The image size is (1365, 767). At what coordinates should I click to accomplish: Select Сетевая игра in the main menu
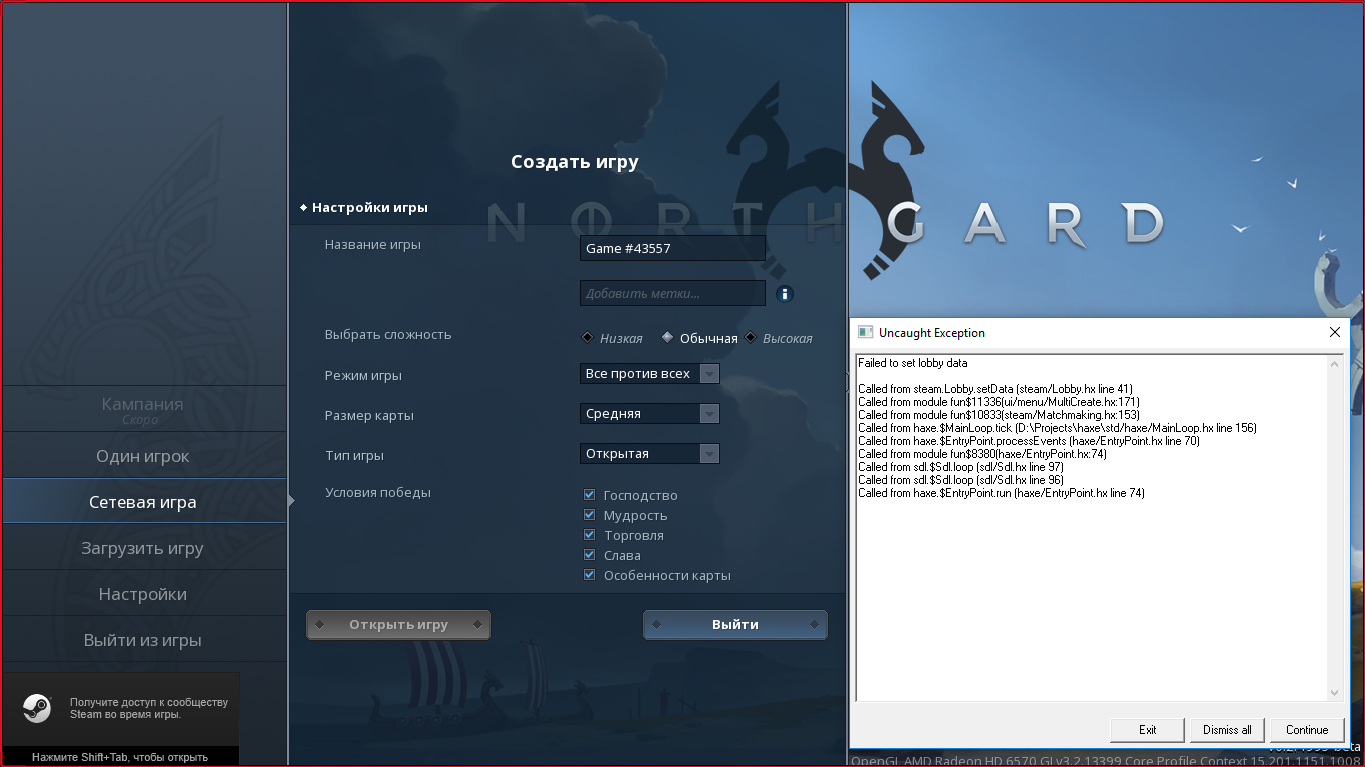(143, 502)
